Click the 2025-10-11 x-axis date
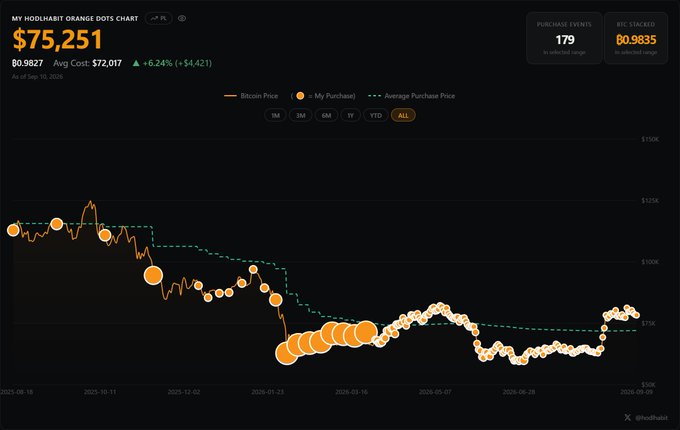Screen dimensions: 680x430 point(100,392)
